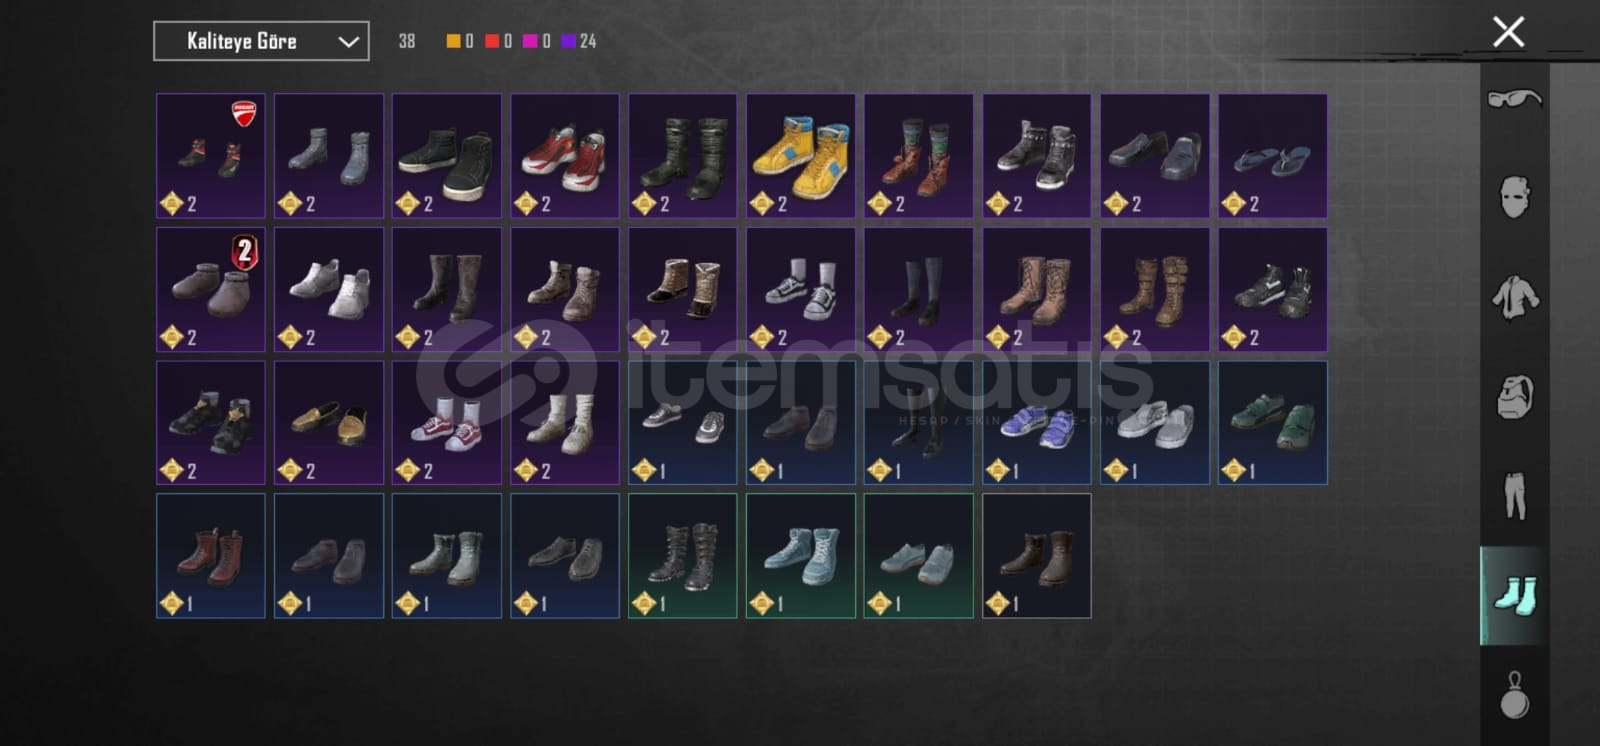Click the dropdown chevron beside Kaliteye Göre

[348, 42]
